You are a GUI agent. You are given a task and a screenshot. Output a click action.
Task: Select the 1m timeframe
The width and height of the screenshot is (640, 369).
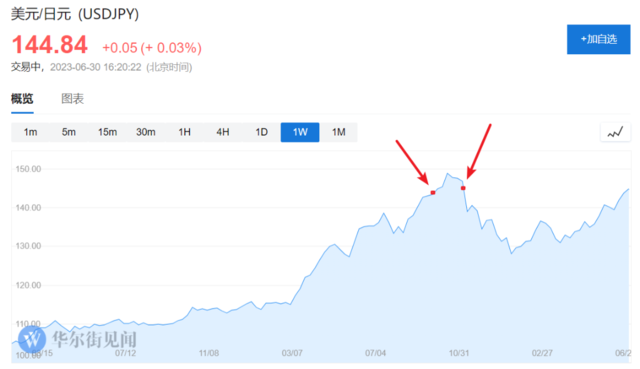pyautogui.click(x=30, y=132)
